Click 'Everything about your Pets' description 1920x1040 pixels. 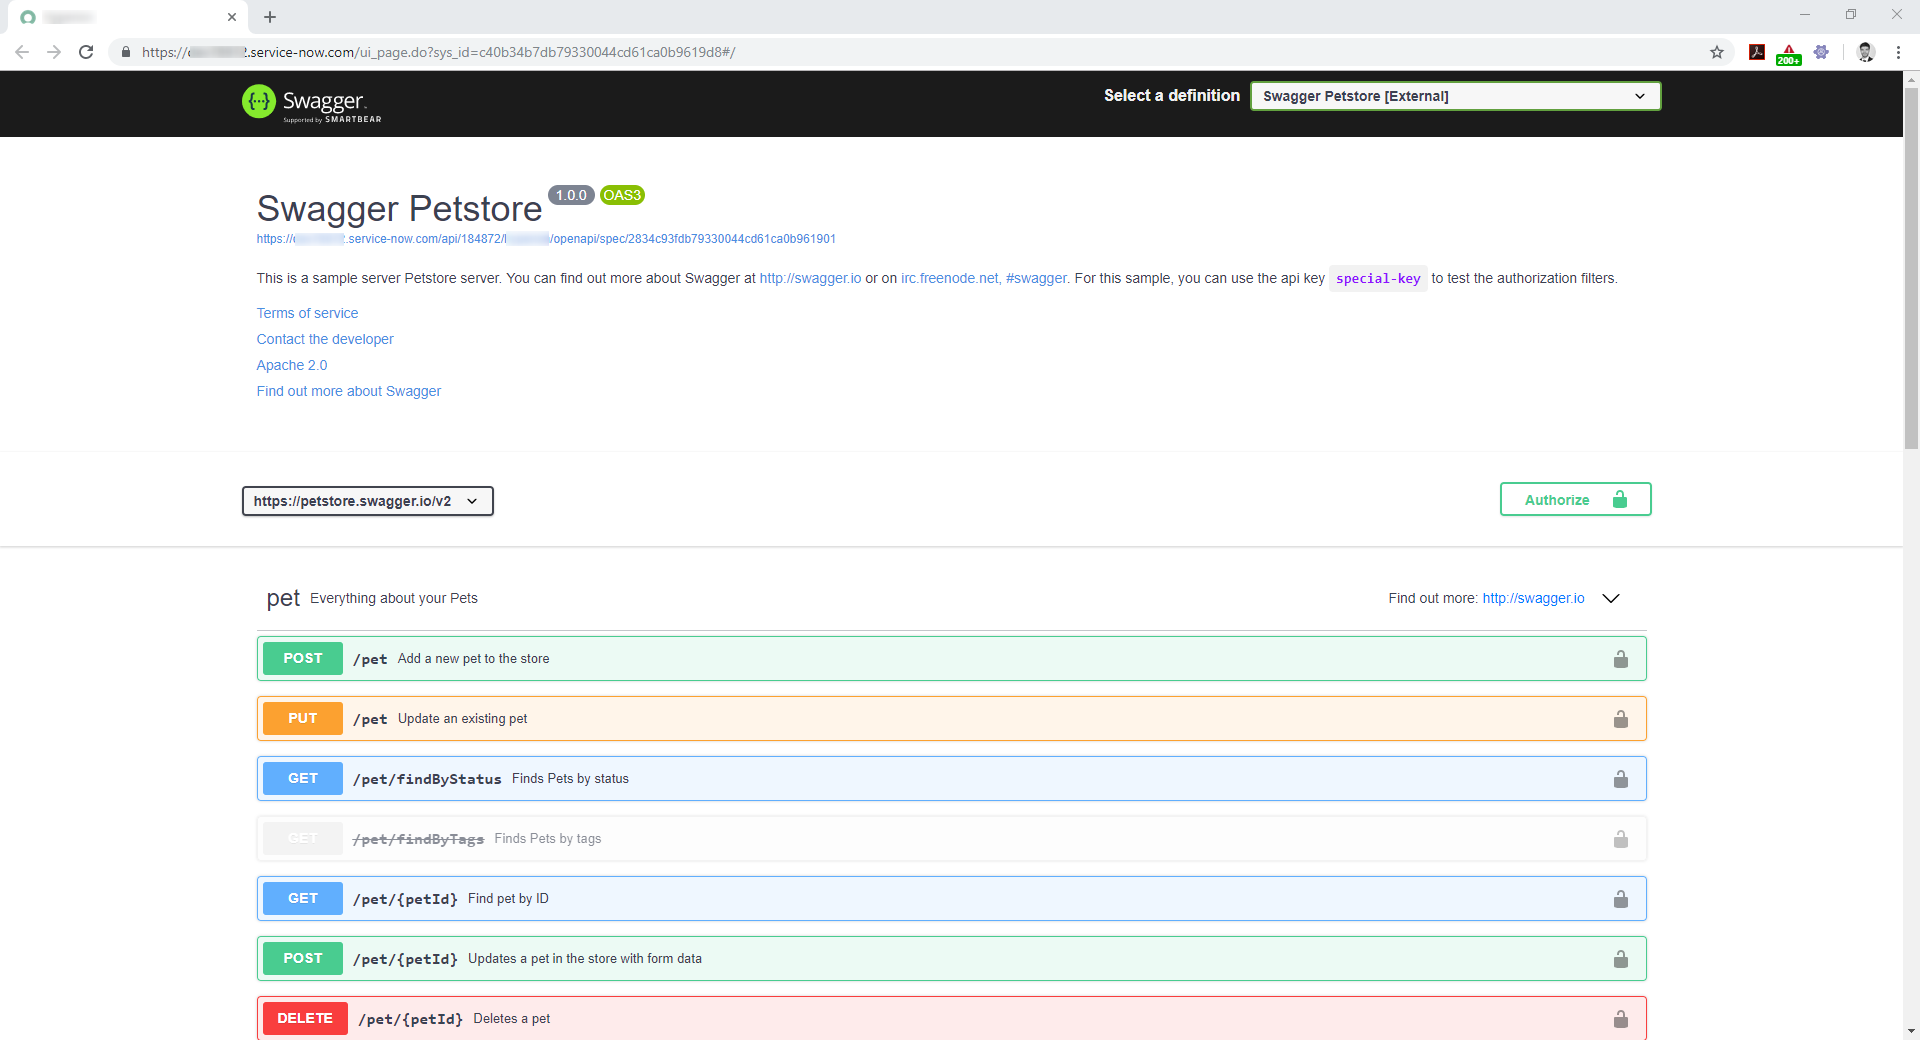tap(394, 598)
